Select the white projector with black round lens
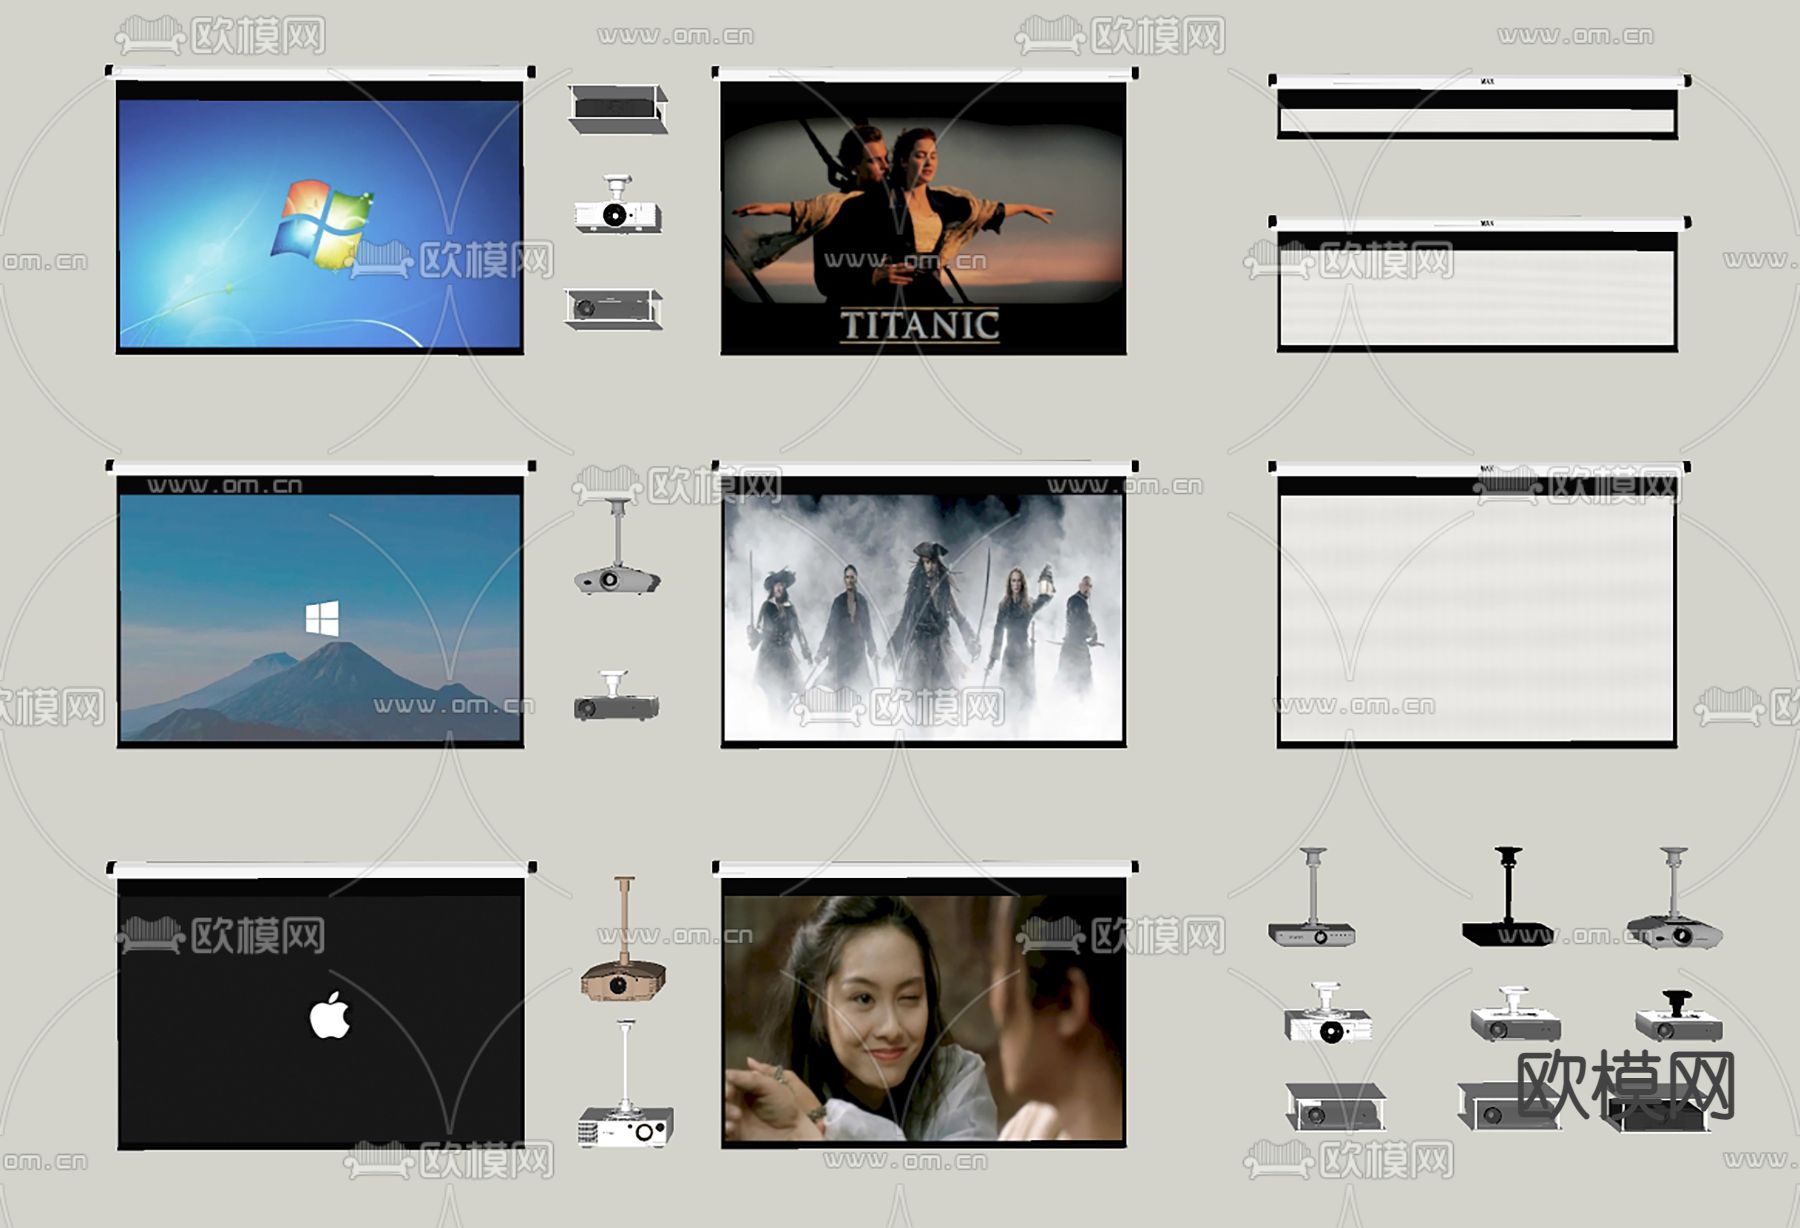1800x1228 pixels. pos(1329,1014)
